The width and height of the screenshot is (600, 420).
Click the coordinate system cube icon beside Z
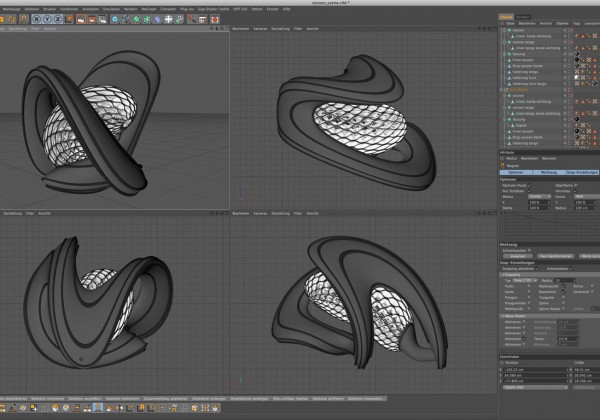[69, 19]
